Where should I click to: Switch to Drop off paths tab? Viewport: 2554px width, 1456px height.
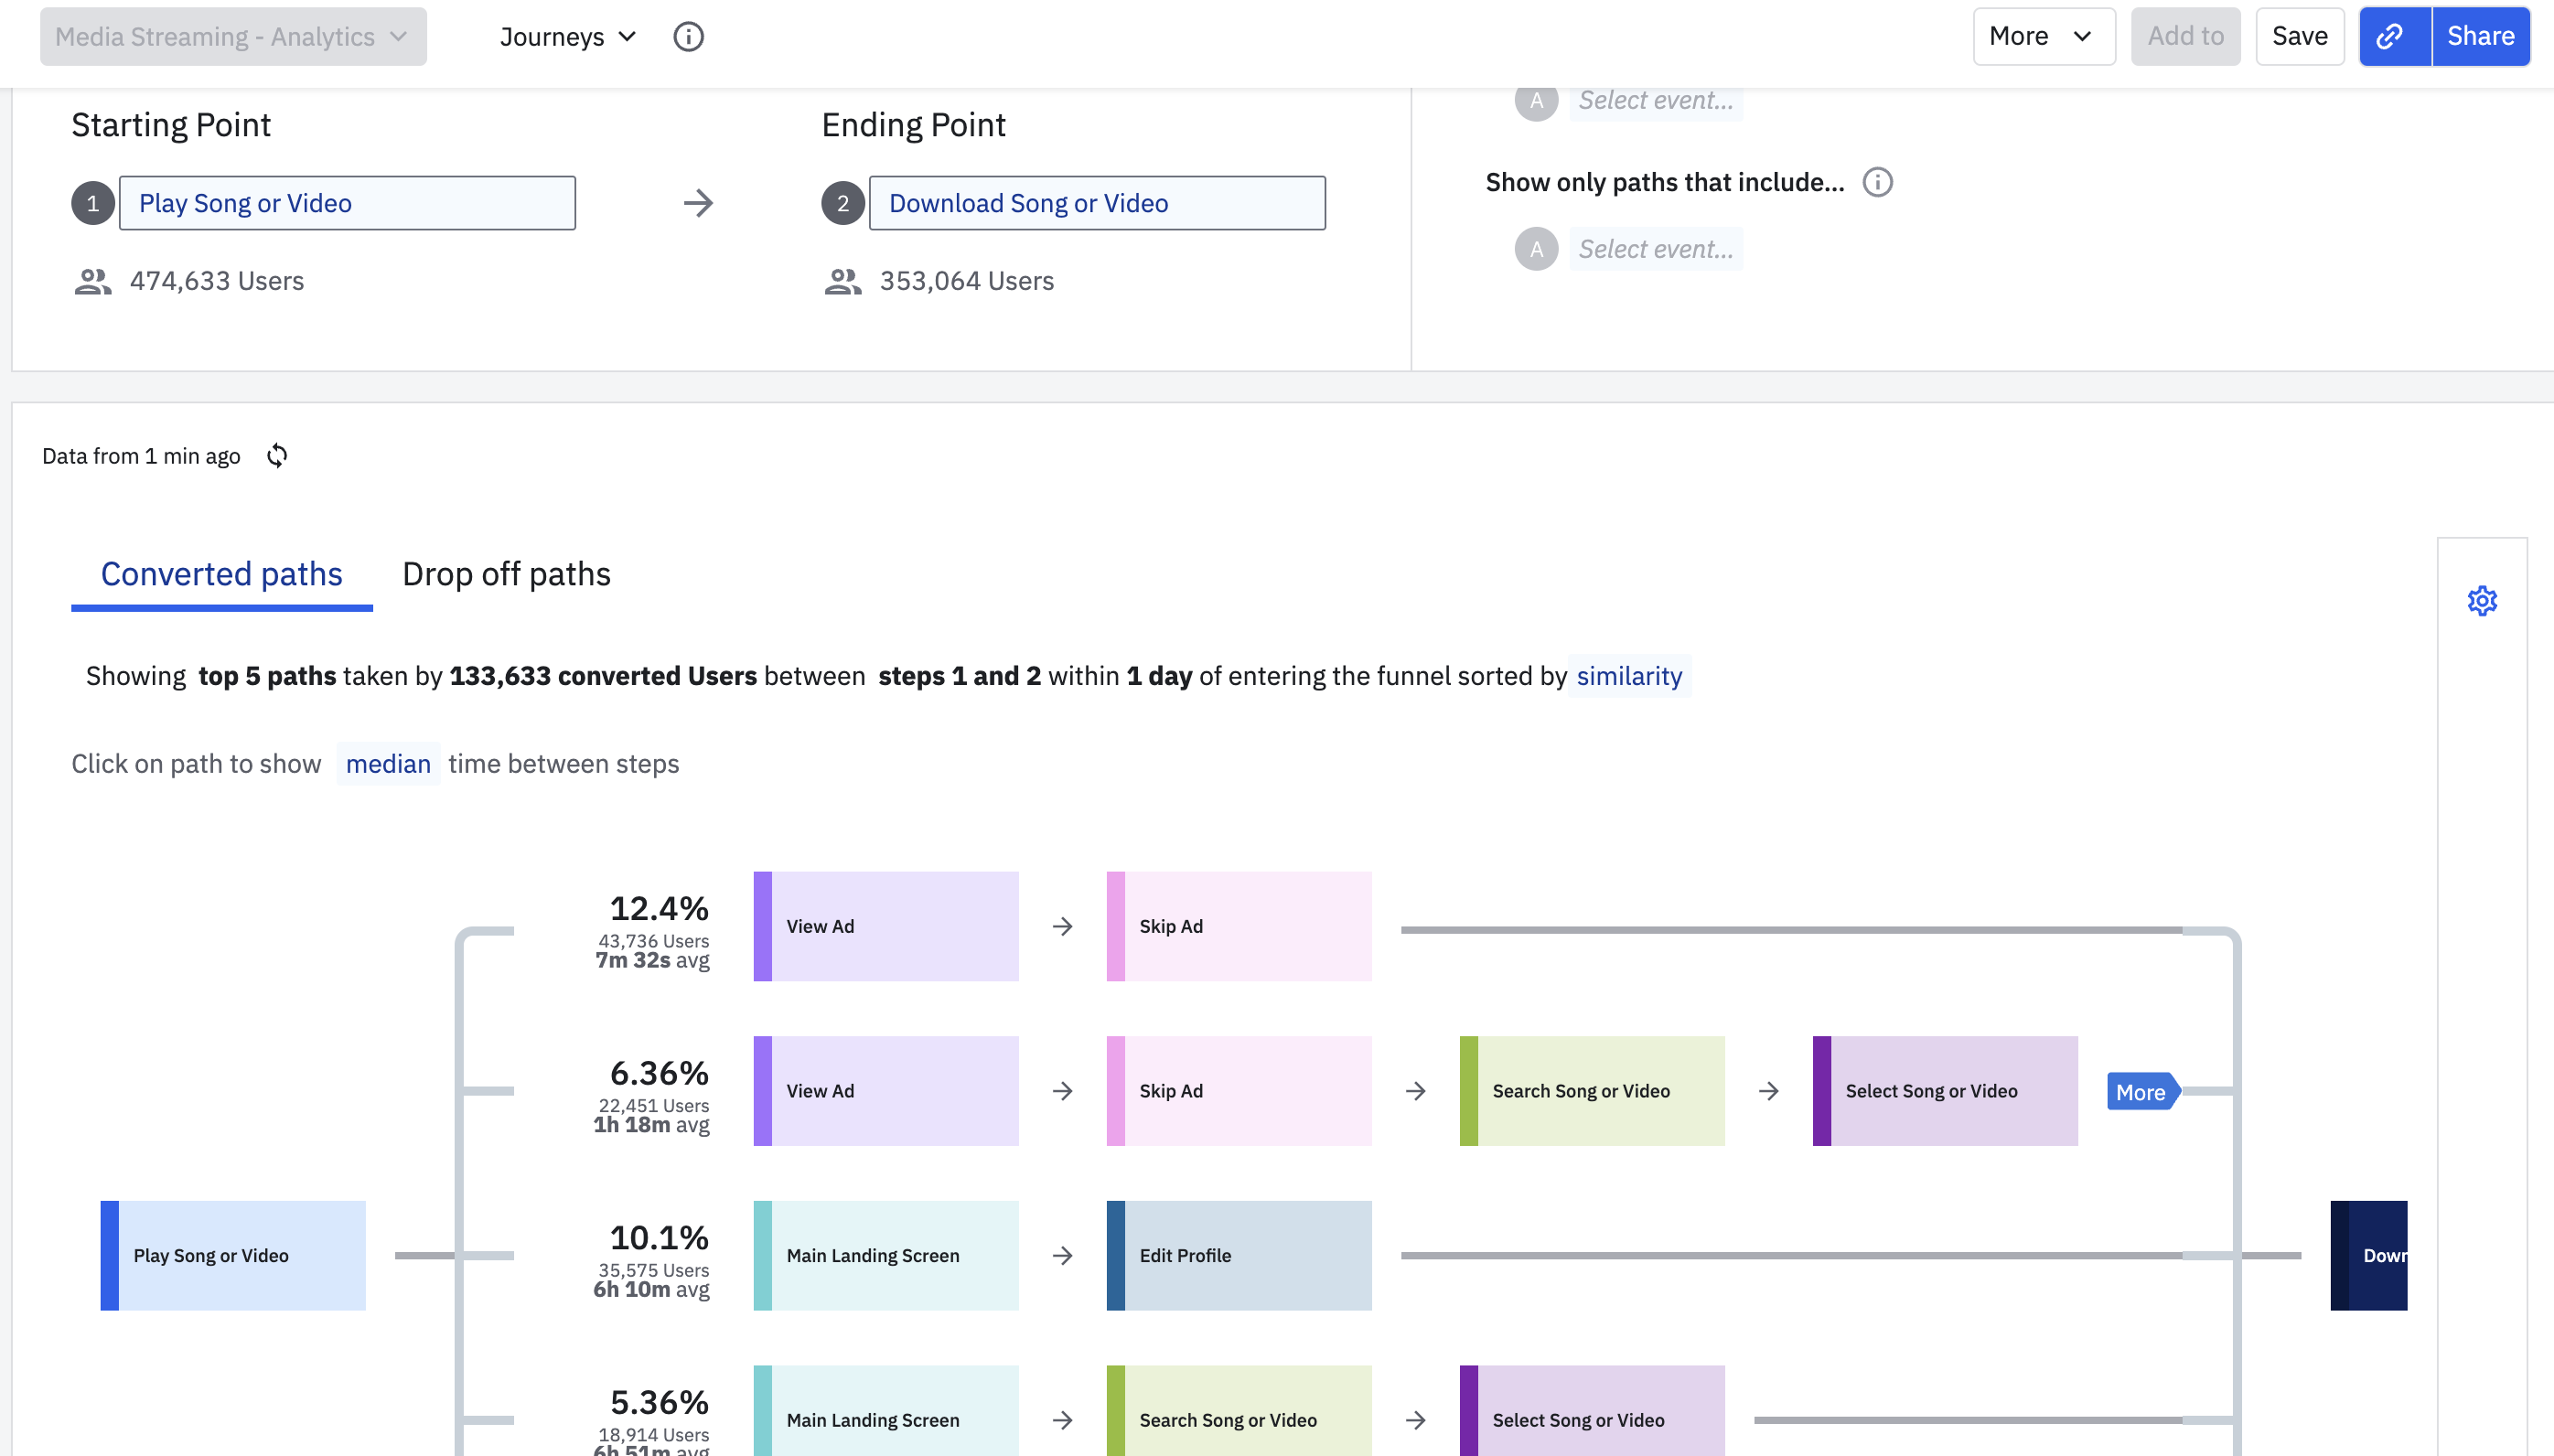506,574
